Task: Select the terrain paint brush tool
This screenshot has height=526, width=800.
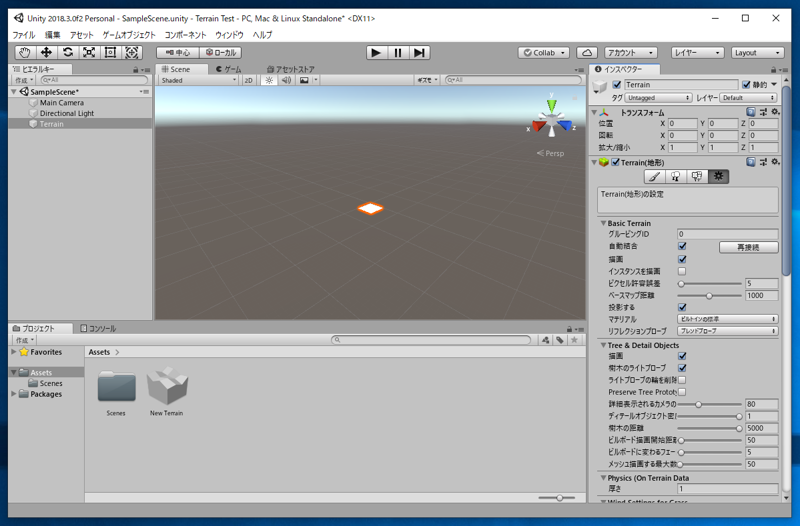Action: click(x=655, y=177)
